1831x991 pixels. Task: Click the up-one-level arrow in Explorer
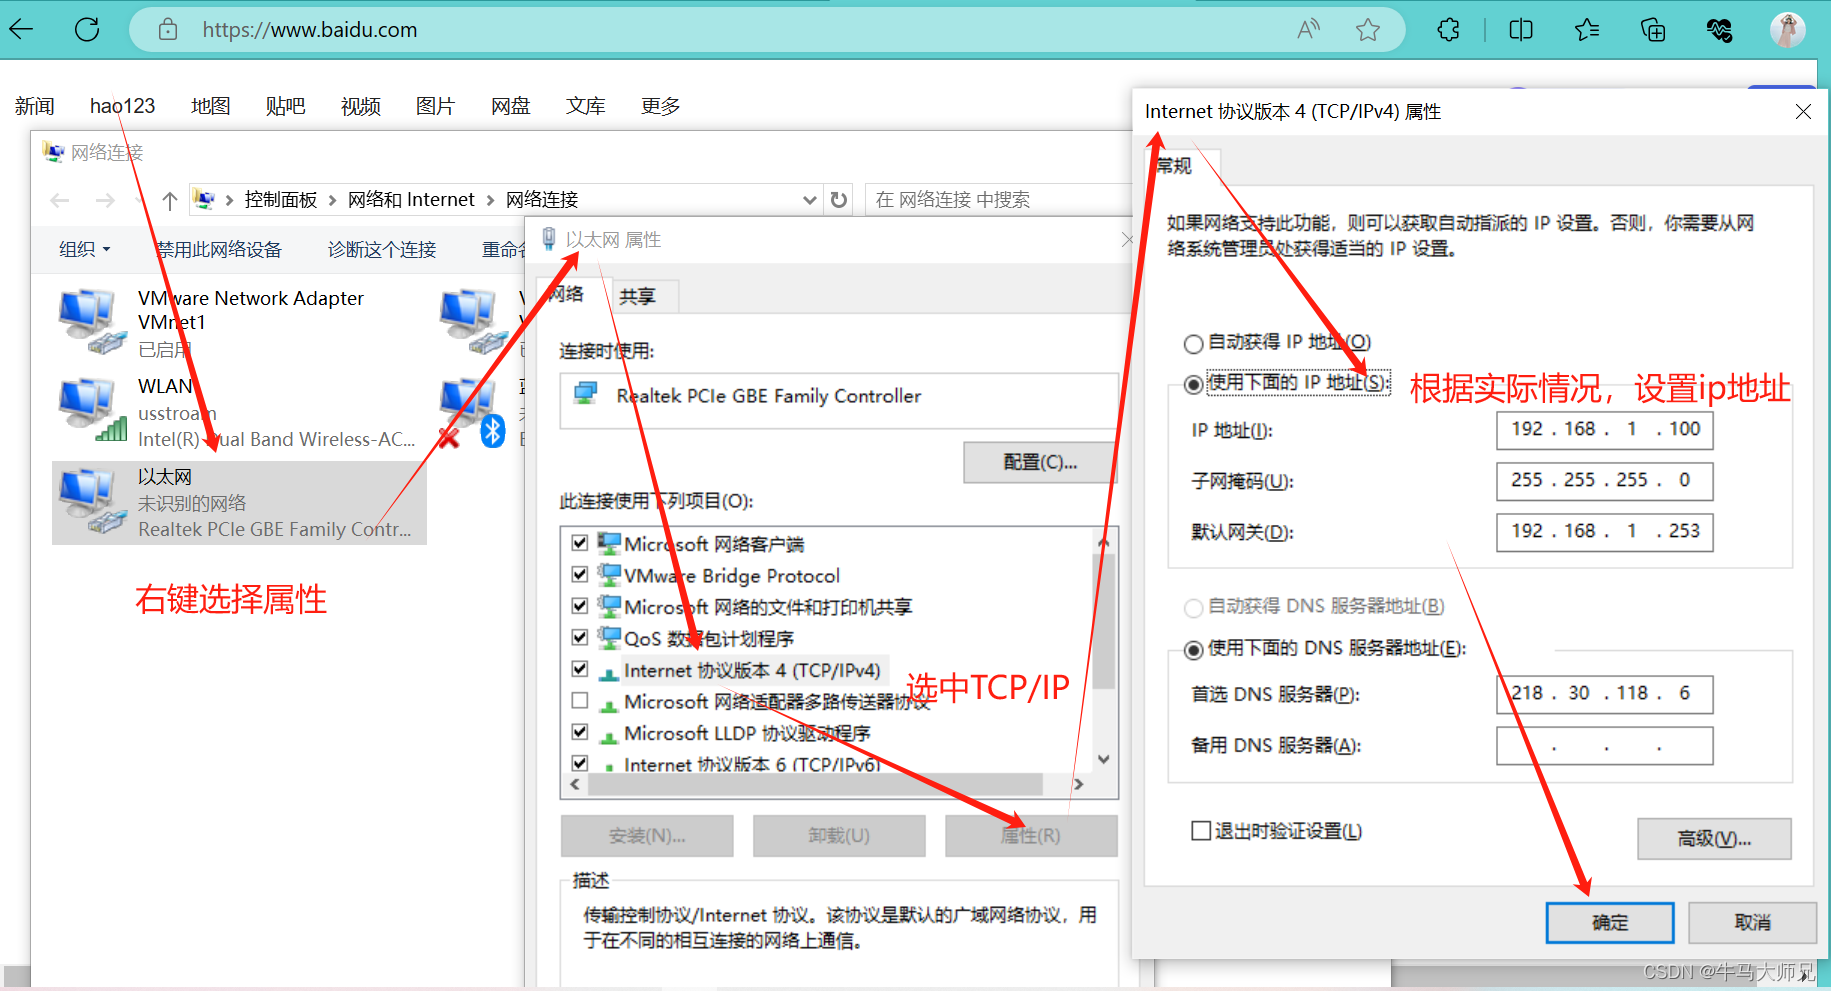point(170,199)
